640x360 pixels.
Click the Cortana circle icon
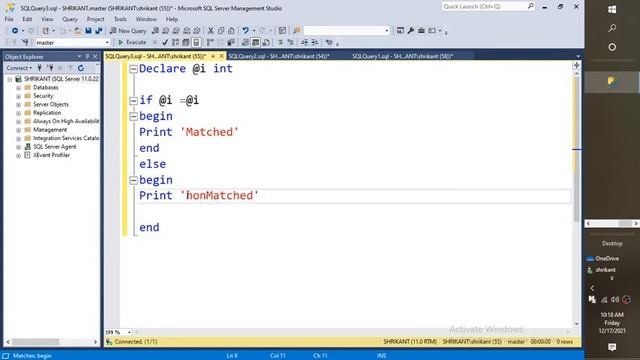coord(612,47)
